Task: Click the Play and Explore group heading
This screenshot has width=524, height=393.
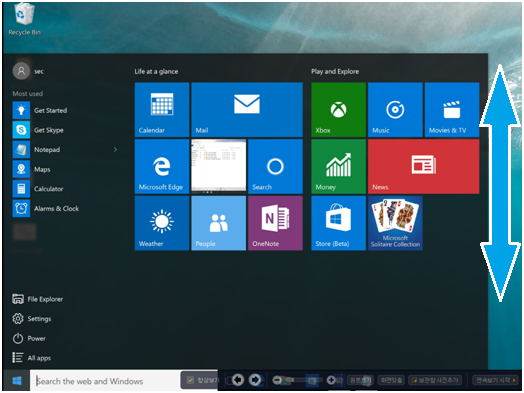Action: (x=335, y=72)
